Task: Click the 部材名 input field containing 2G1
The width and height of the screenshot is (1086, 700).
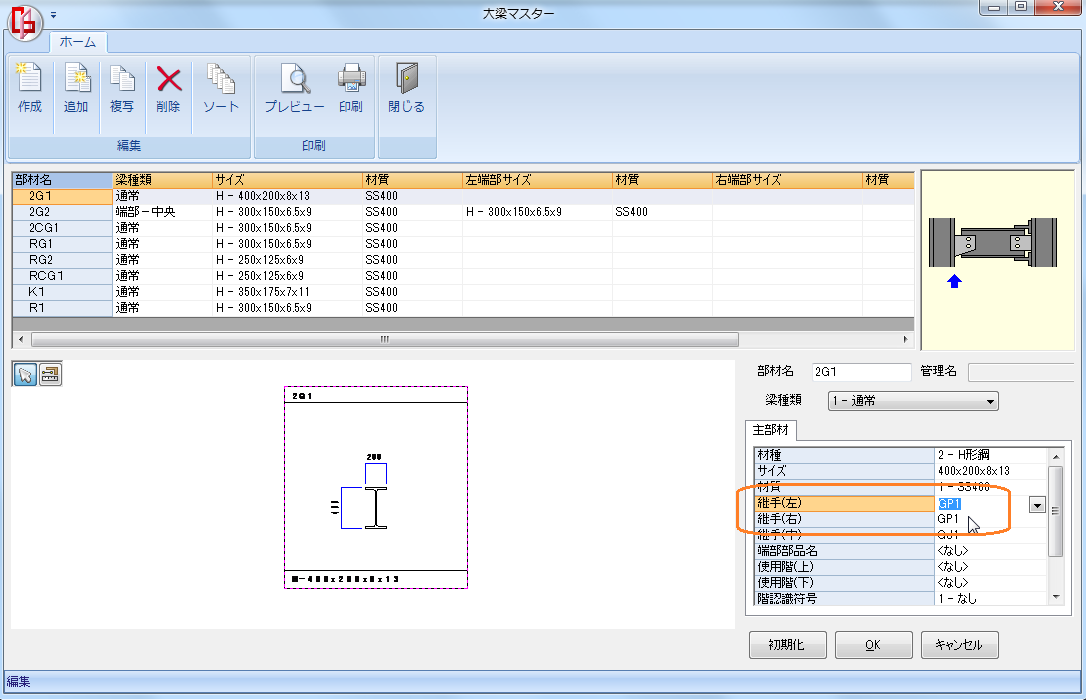Action: coord(862,372)
